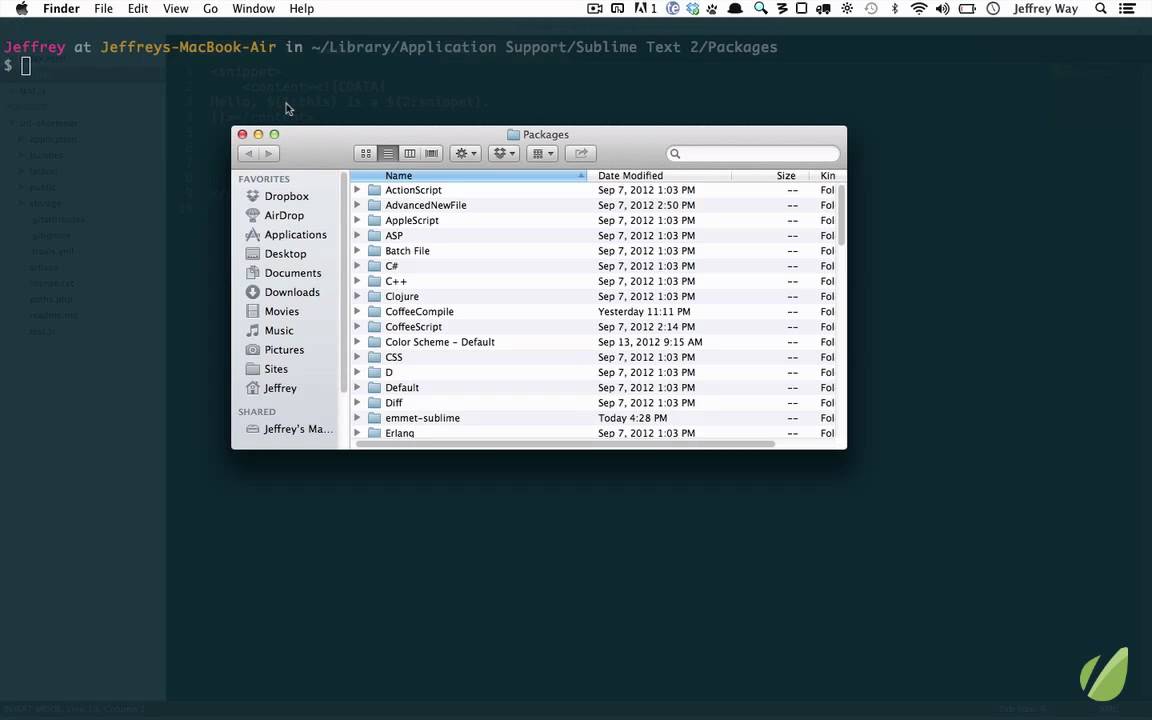
Task: Open the Finder menu
Action: pos(61,9)
